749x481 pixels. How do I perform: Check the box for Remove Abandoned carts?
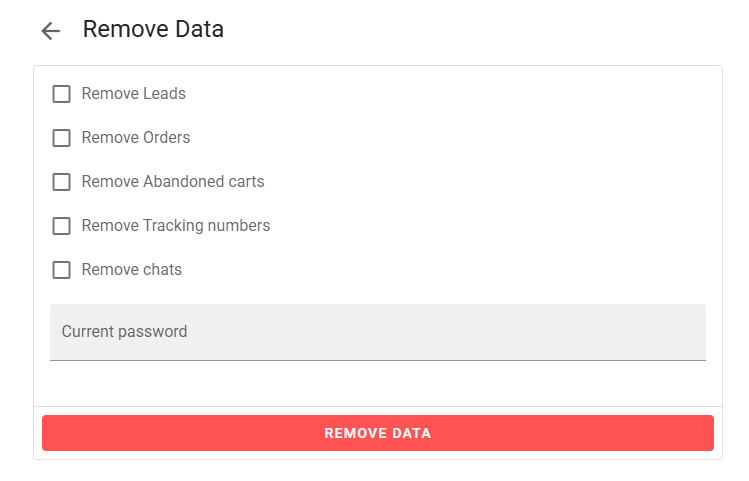coord(62,182)
